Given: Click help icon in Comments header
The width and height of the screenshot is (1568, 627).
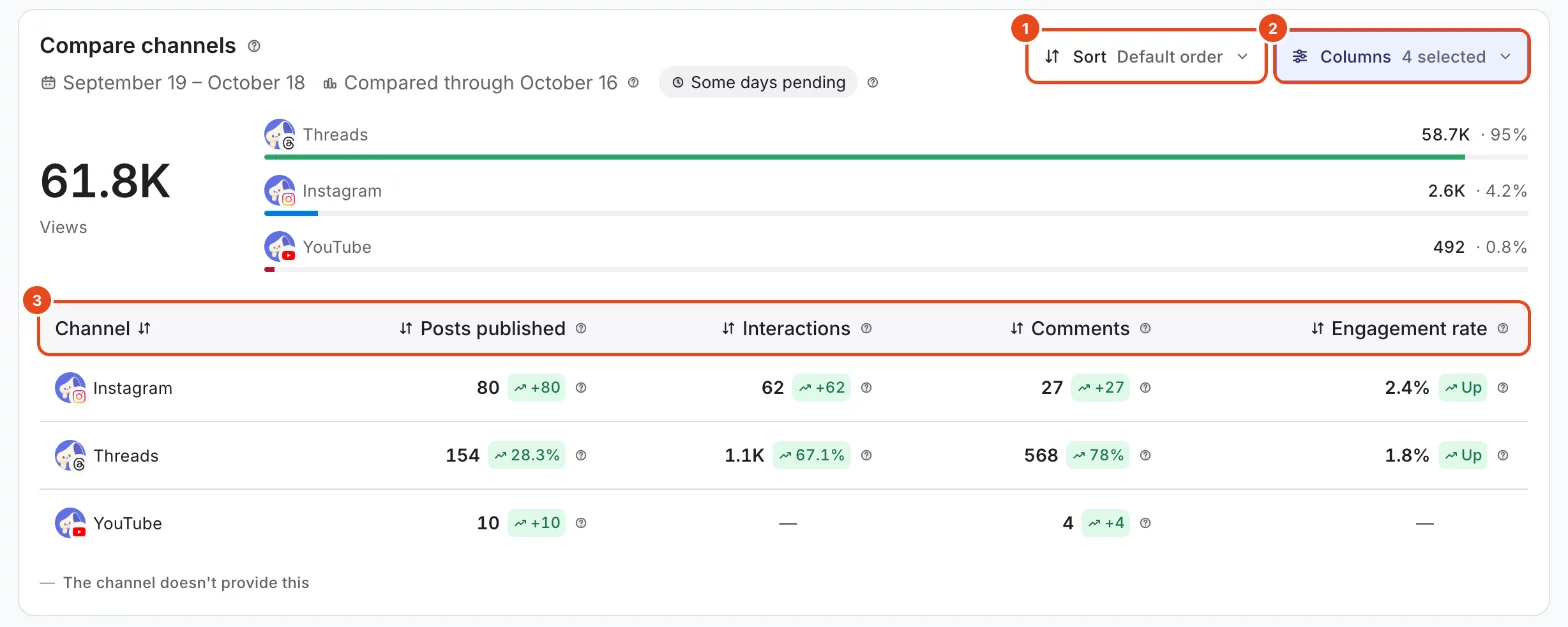Looking at the screenshot, I should pos(1145,329).
